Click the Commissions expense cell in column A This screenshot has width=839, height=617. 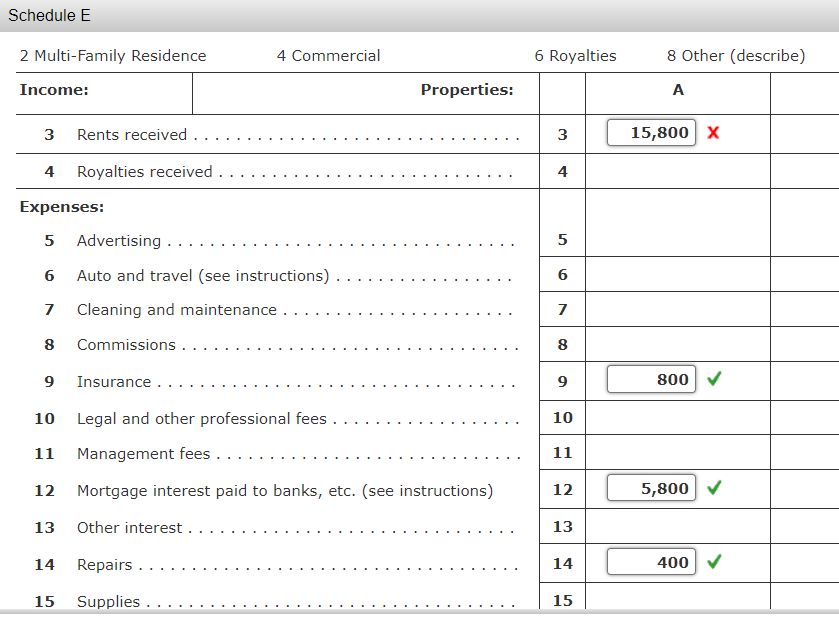678,344
